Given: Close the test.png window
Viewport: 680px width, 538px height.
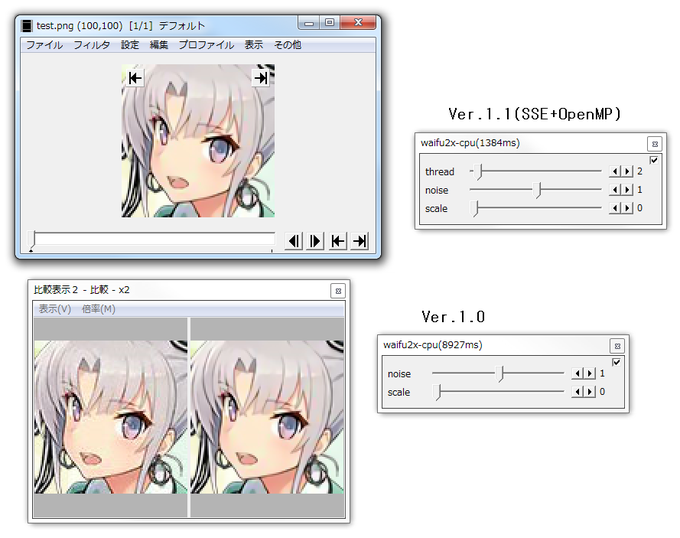Looking at the screenshot, I should tap(358, 23).
